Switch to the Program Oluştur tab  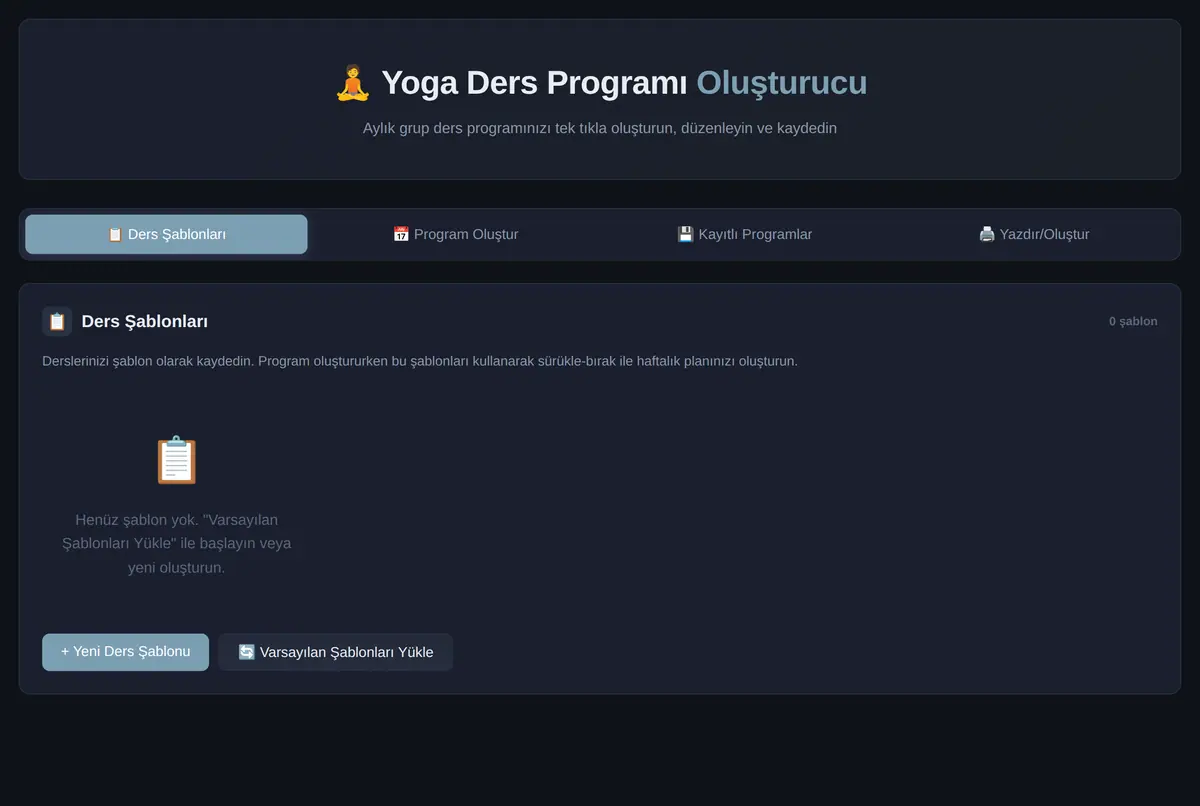point(455,234)
